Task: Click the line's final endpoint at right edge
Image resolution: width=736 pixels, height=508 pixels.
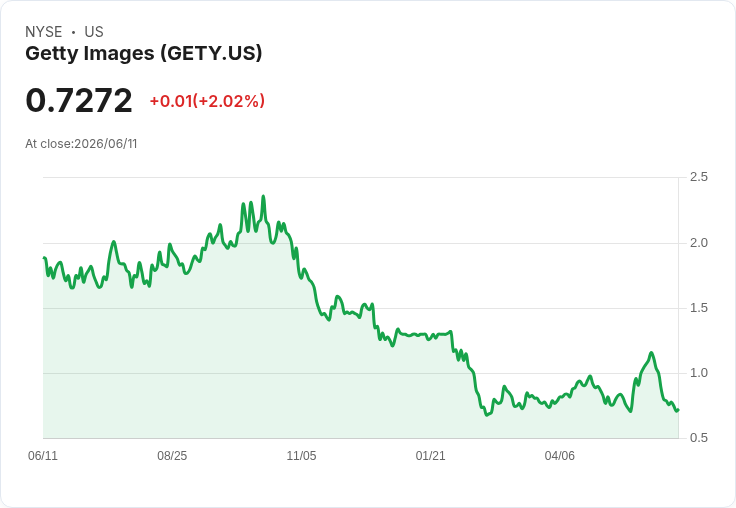Action: [x=678, y=410]
